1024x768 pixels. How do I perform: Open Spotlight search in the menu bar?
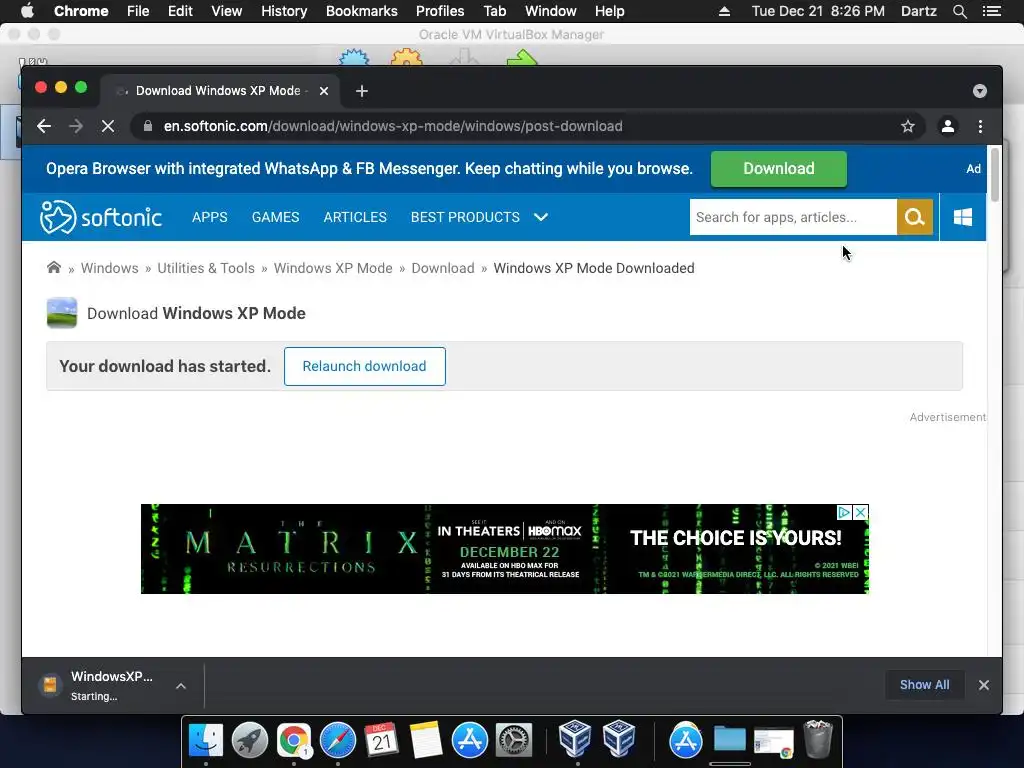pyautogui.click(x=959, y=11)
